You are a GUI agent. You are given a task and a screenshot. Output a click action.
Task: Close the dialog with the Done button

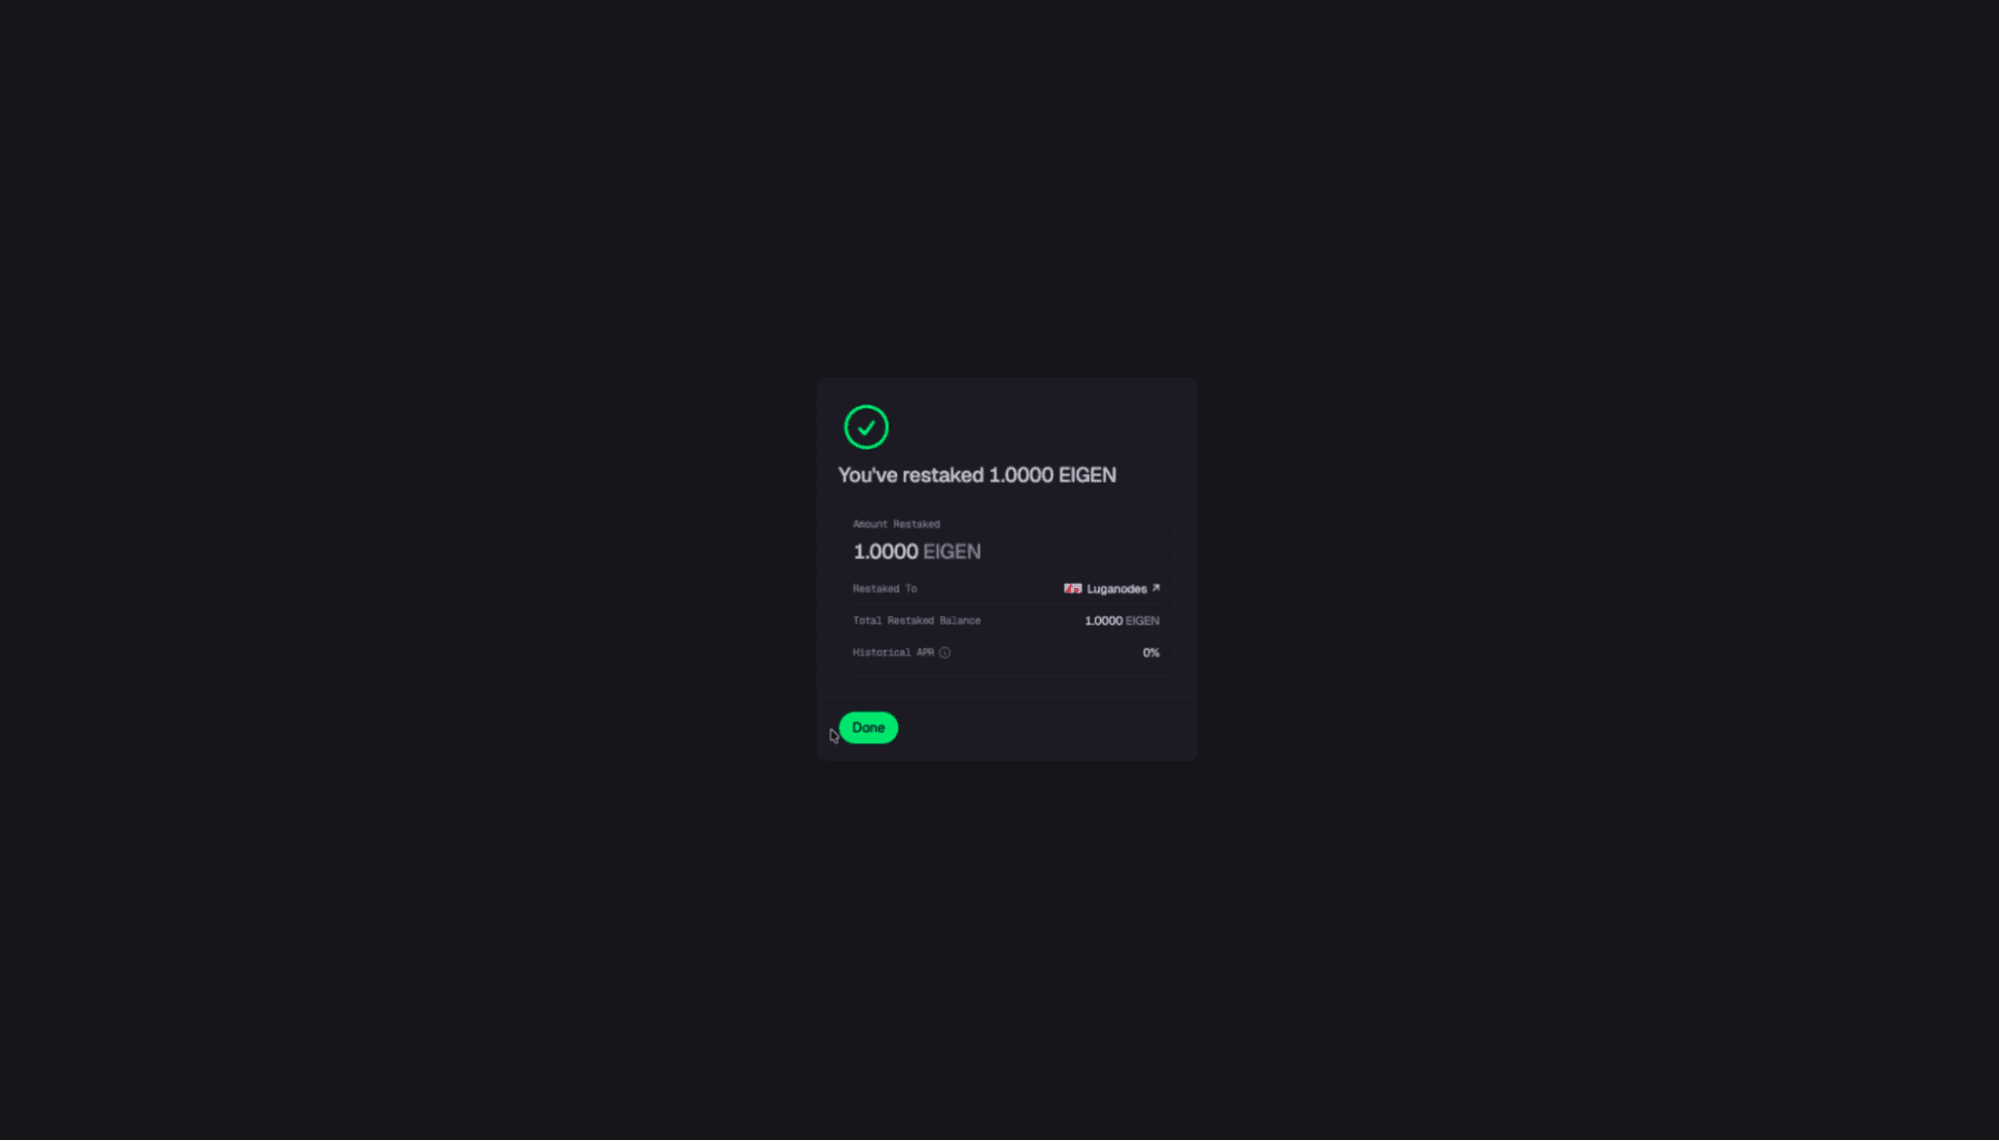[x=868, y=728]
